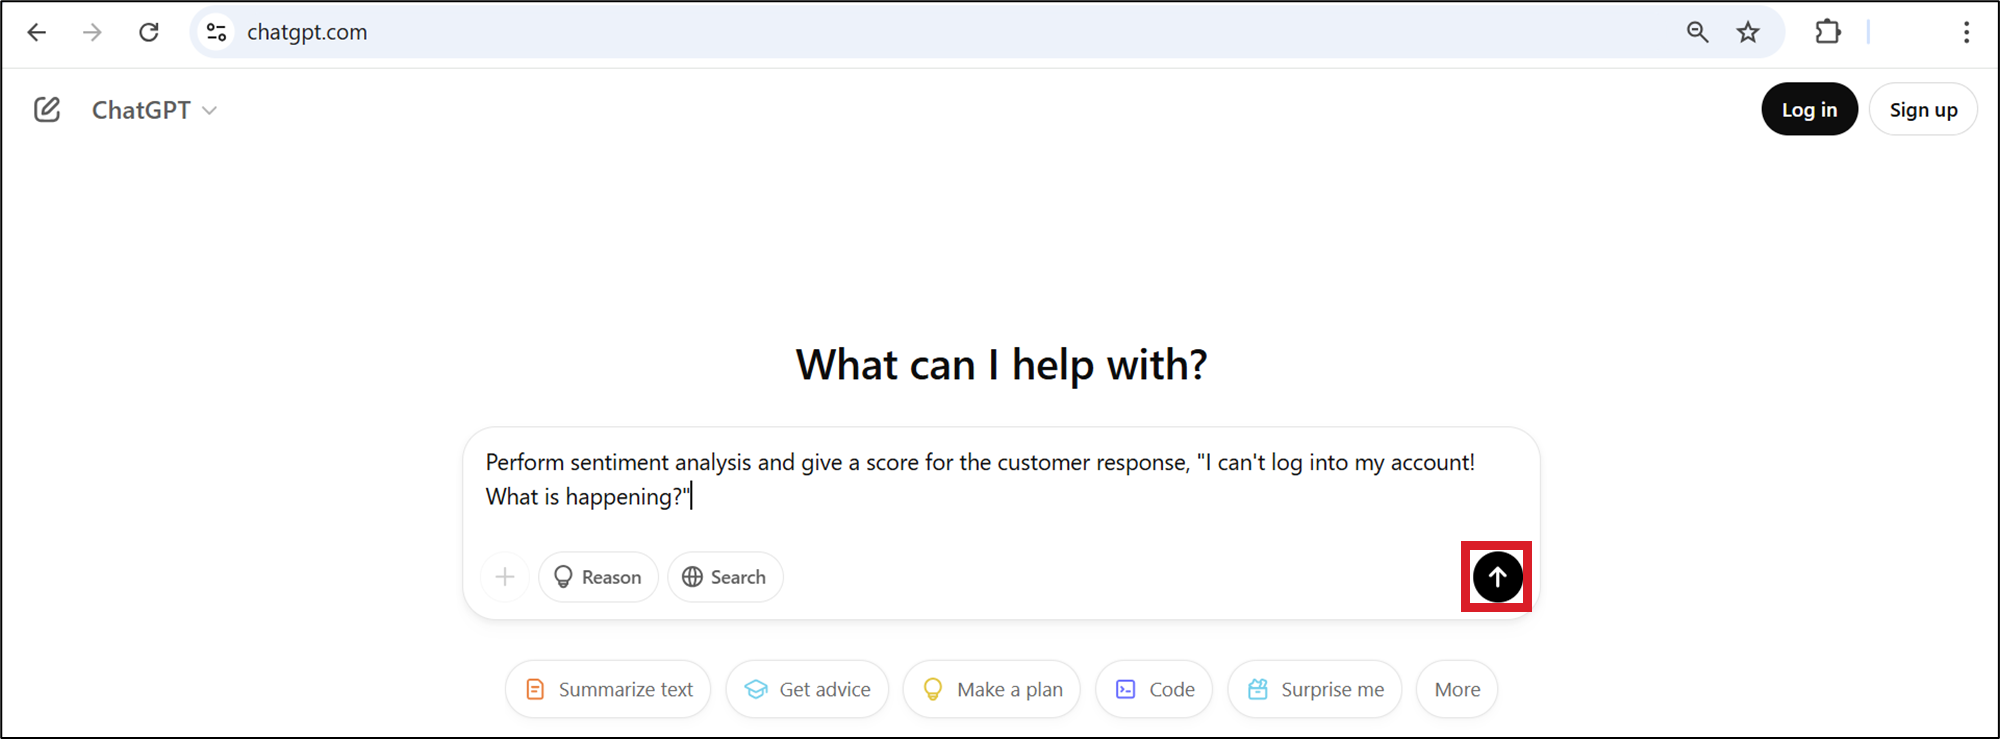Toggle the Reason mode button

598,577
